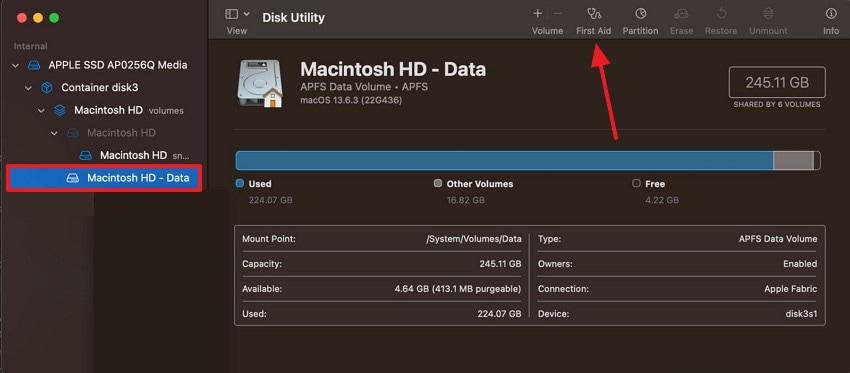Collapse the dimmed Macintosh HD row
850x373 pixels.
tap(54, 133)
